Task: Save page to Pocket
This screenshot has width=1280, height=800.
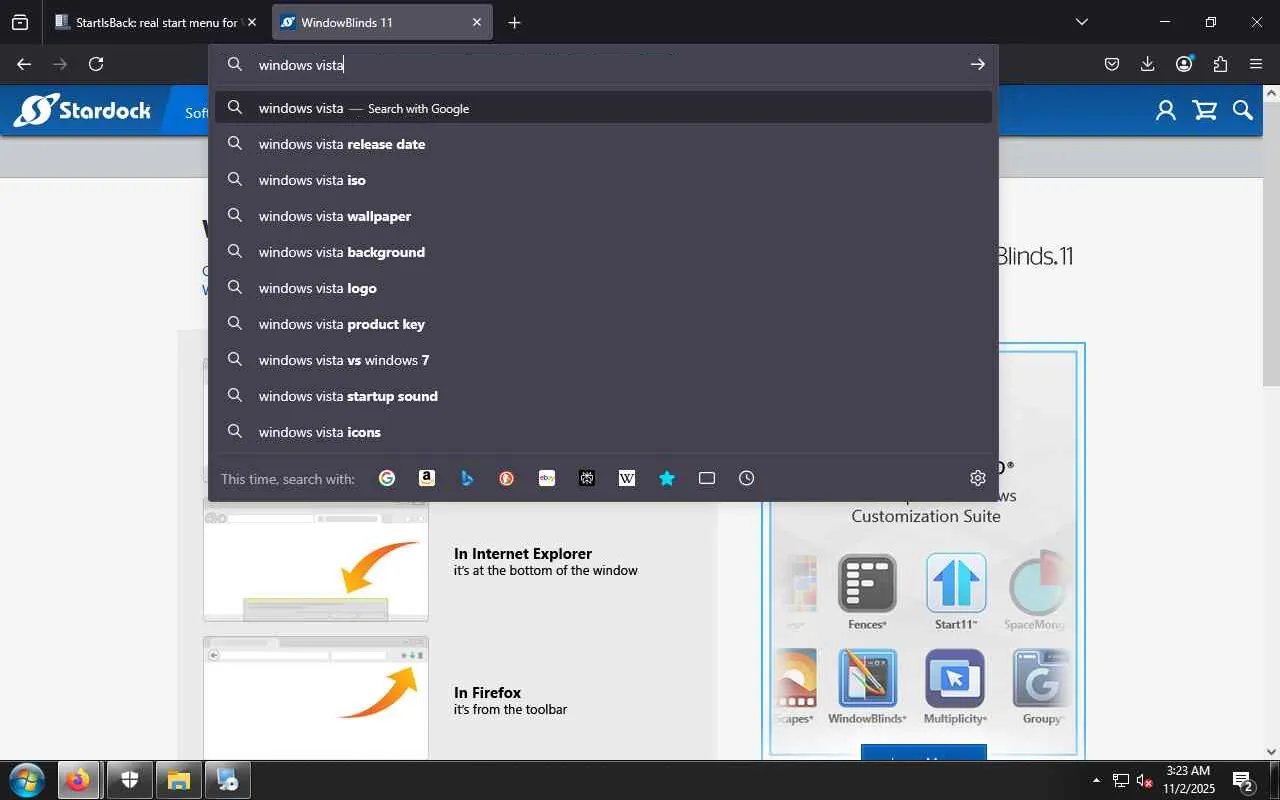Action: point(1112,64)
